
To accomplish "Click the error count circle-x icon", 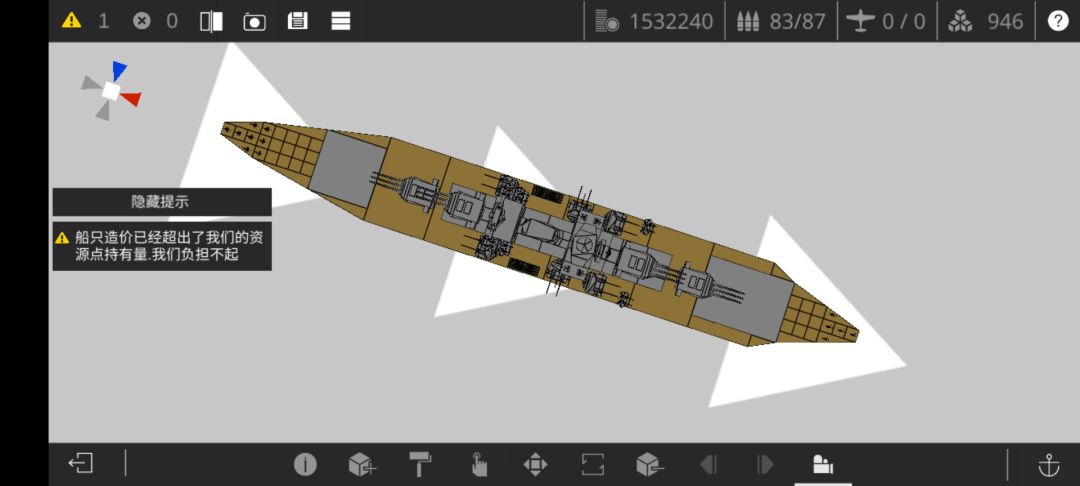I will [141, 21].
